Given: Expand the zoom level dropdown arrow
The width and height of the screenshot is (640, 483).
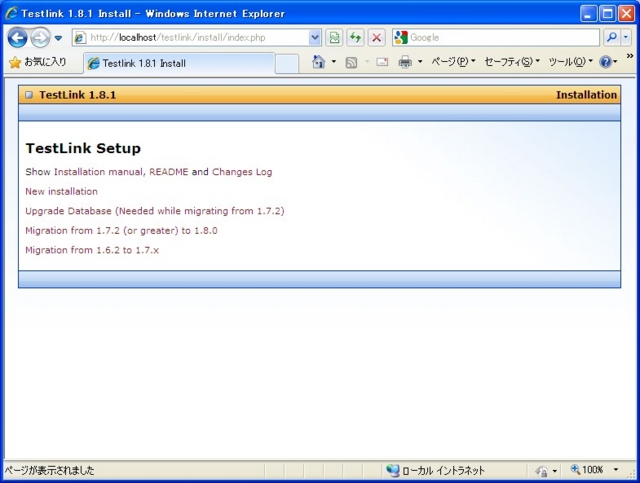Looking at the screenshot, I should [x=616, y=470].
